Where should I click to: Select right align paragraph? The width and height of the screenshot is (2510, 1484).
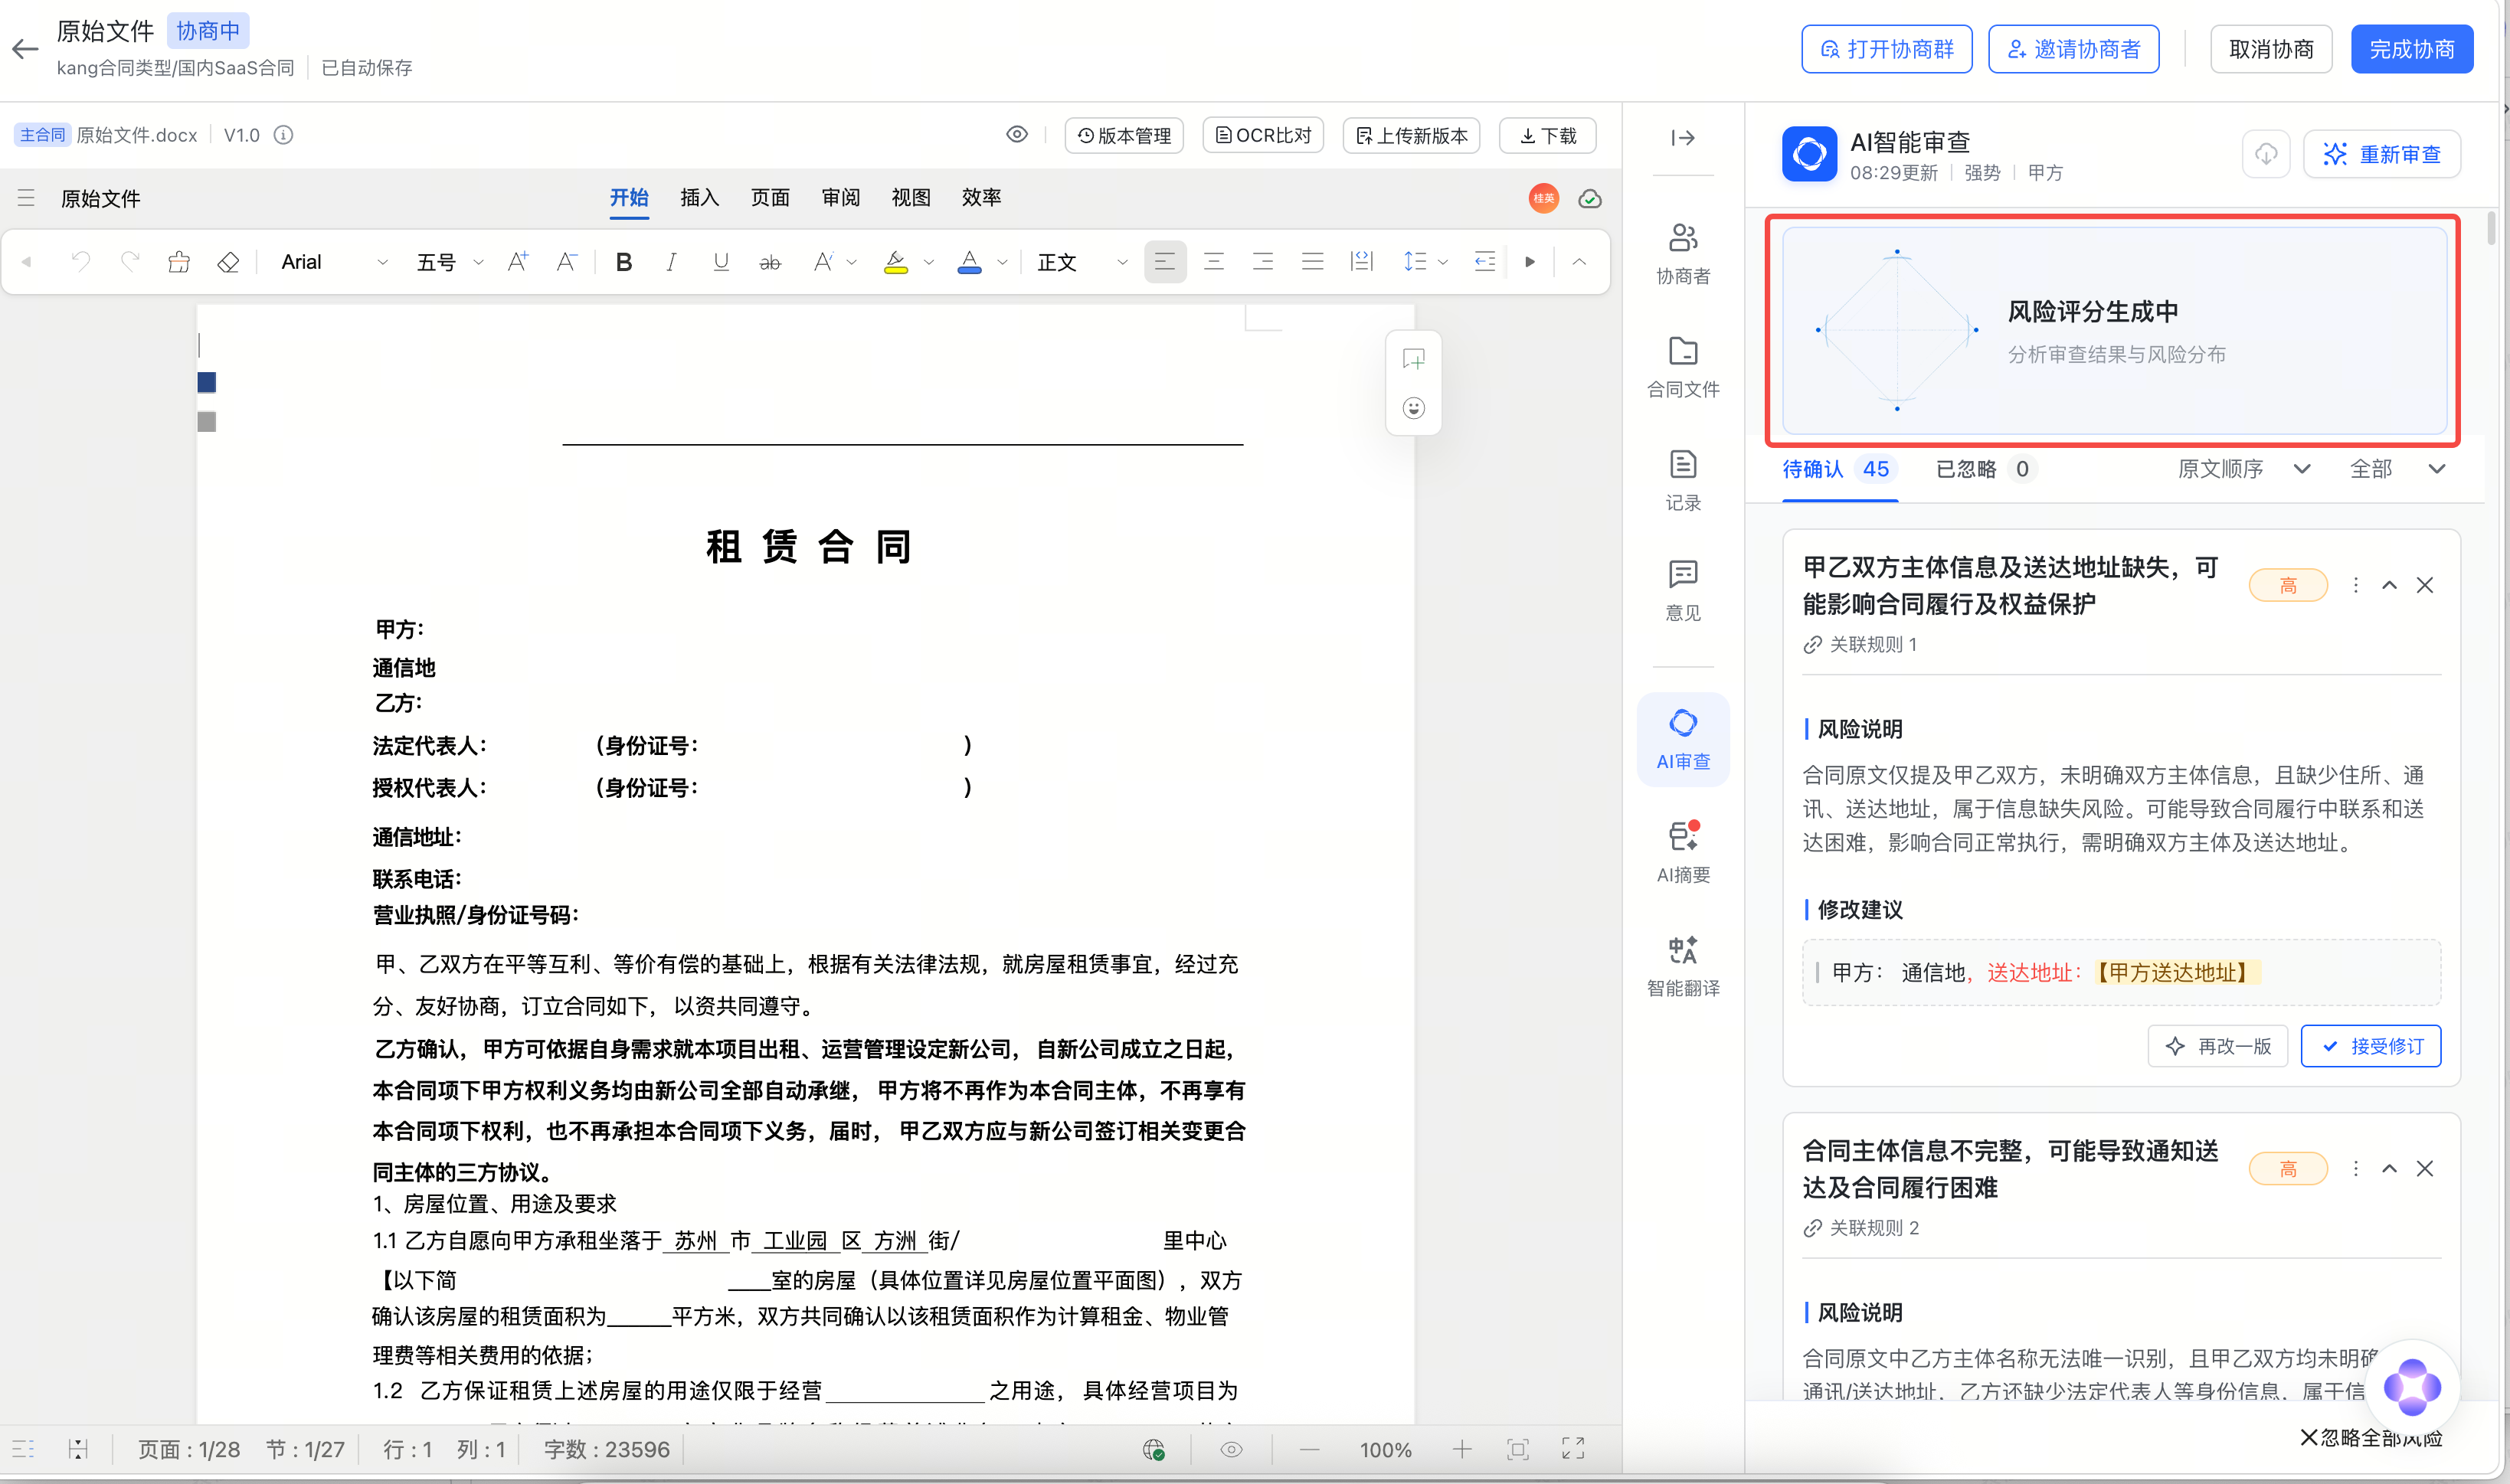click(x=1263, y=262)
